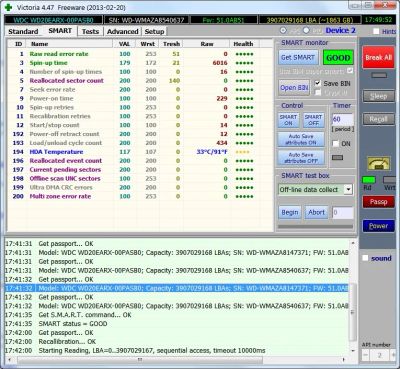
Task: Select the Power-off retract count row
Action: click(x=140, y=134)
